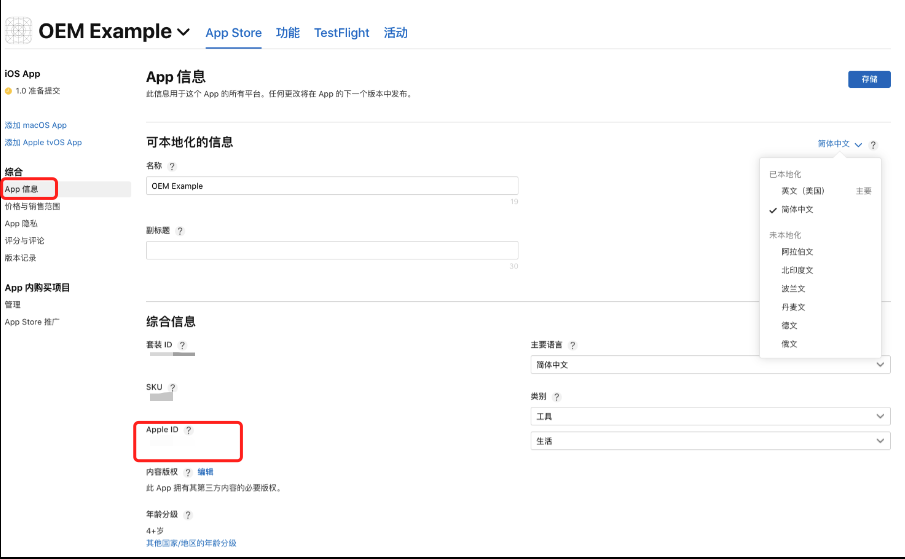The width and height of the screenshot is (905, 559).
Task: Choose checked 简体中文 in language menu
Action: point(797,209)
